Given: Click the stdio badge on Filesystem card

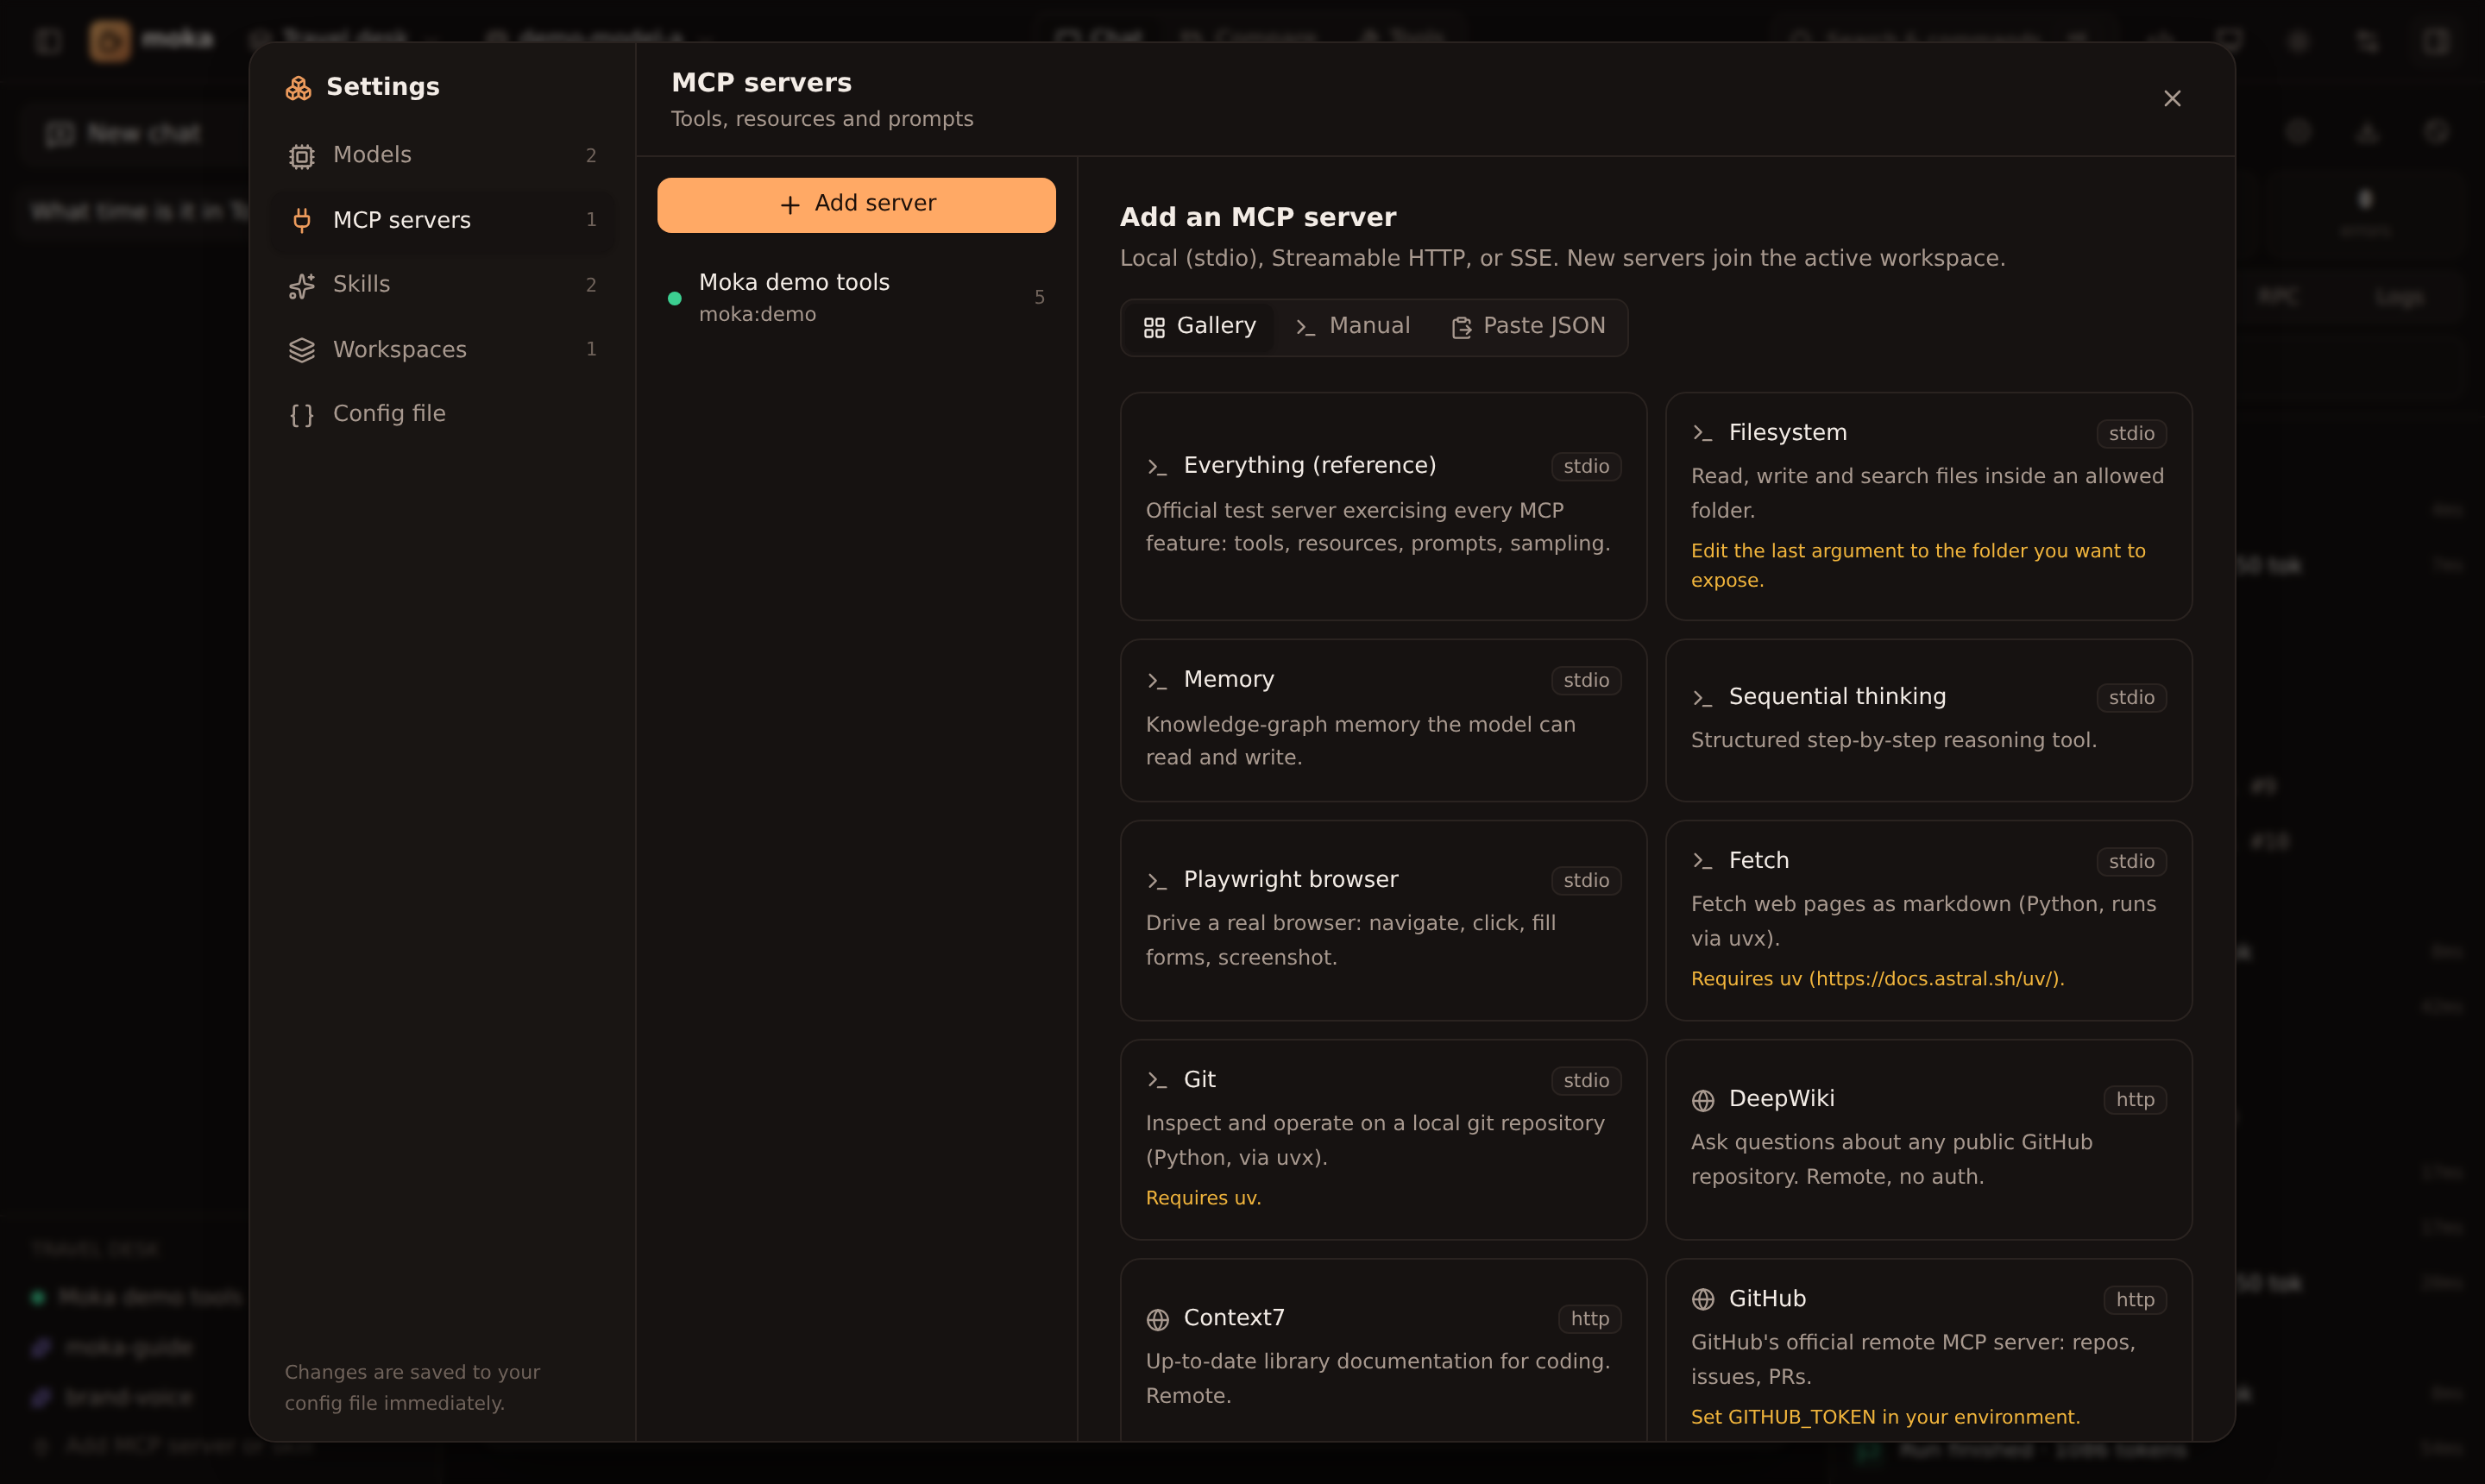Looking at the screenshot, I should tap(2131, 434).
